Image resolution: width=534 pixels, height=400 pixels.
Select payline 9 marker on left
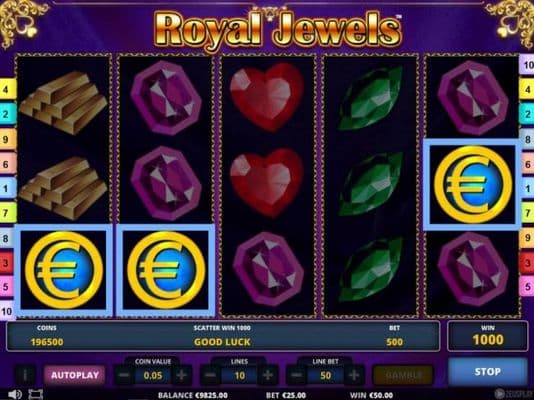coord(6,139)
